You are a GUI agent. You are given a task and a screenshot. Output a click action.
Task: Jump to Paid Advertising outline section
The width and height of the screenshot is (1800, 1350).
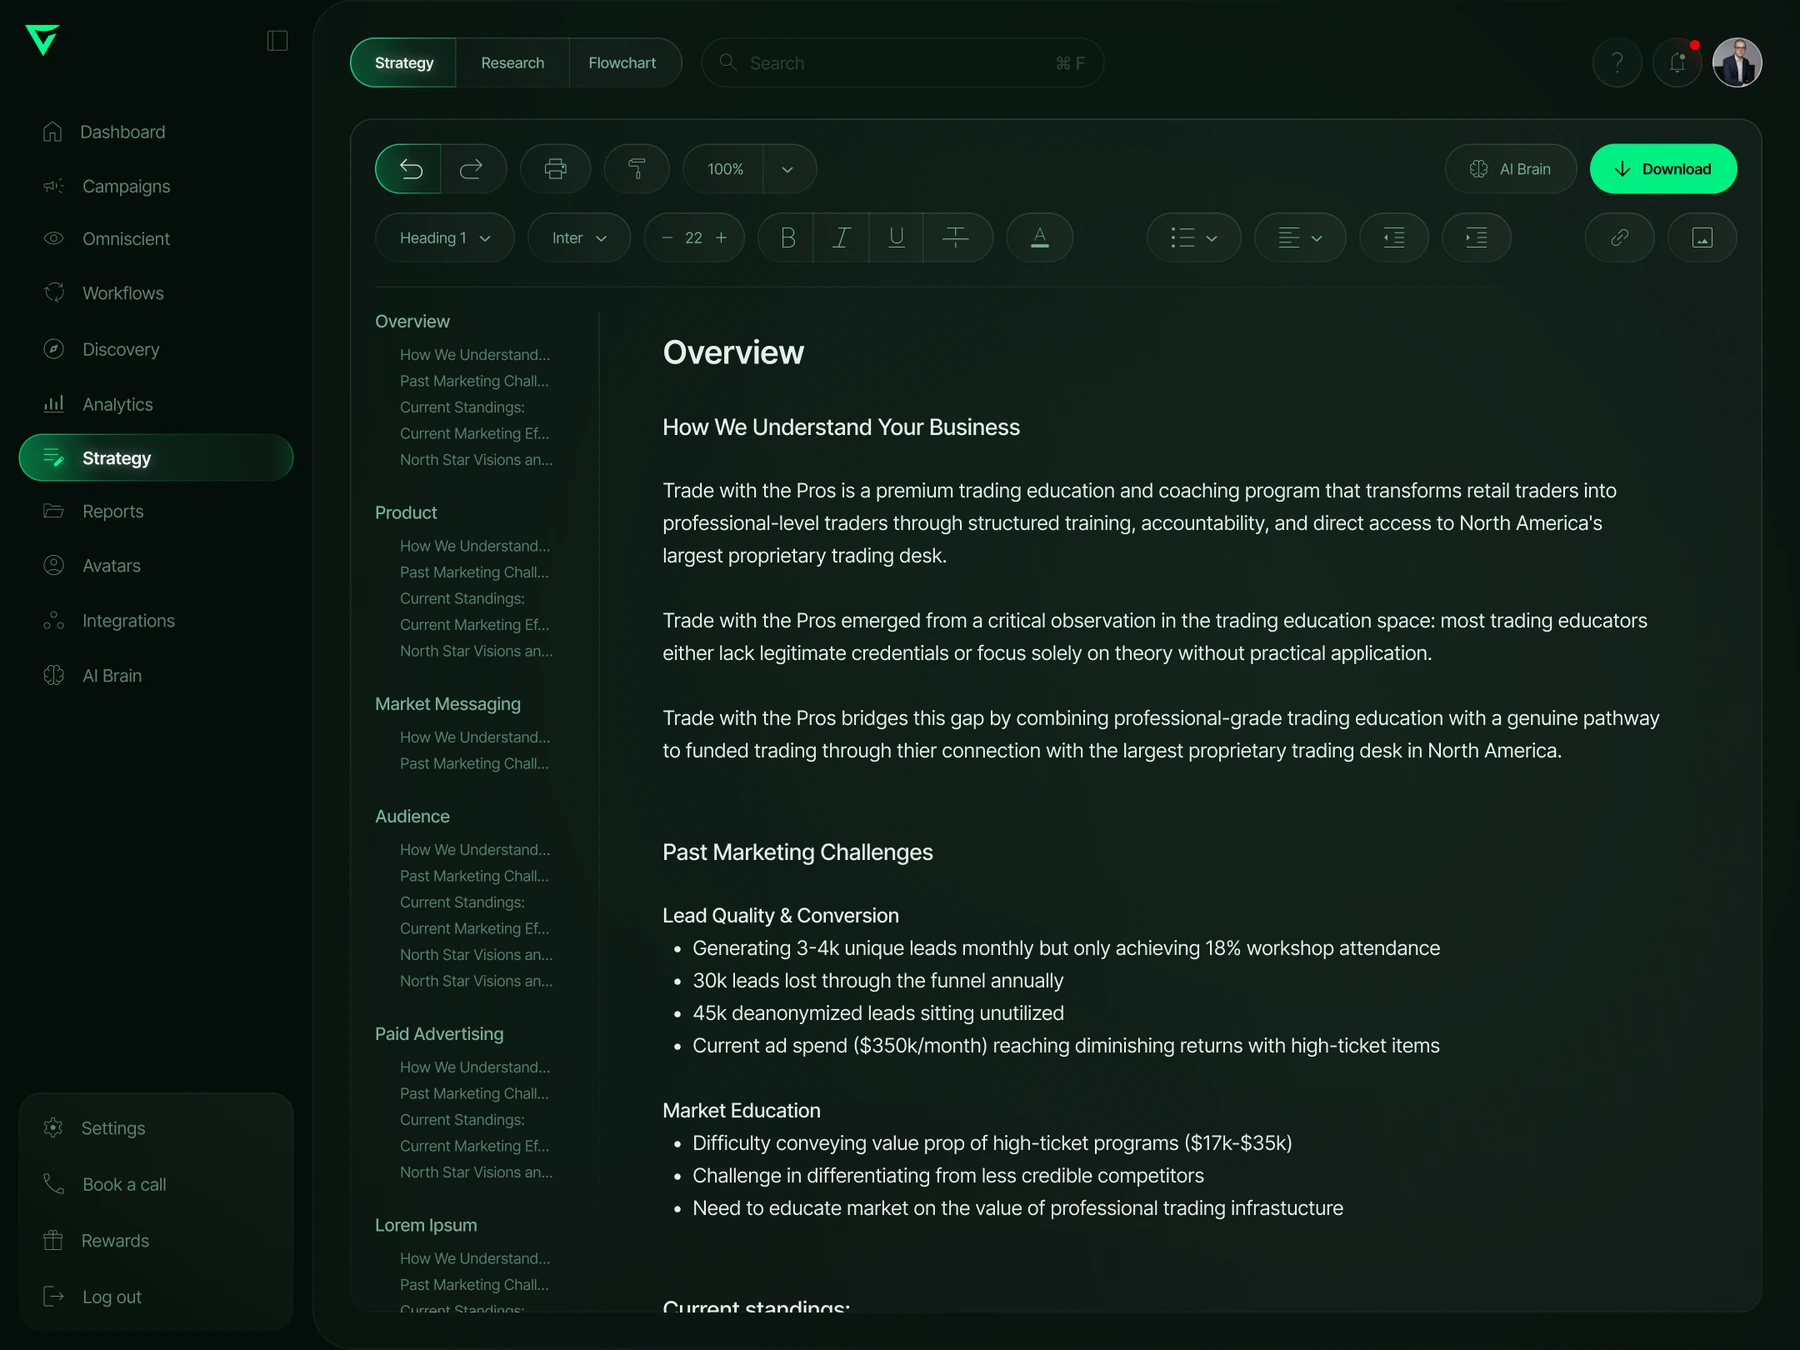point(439,1034)
